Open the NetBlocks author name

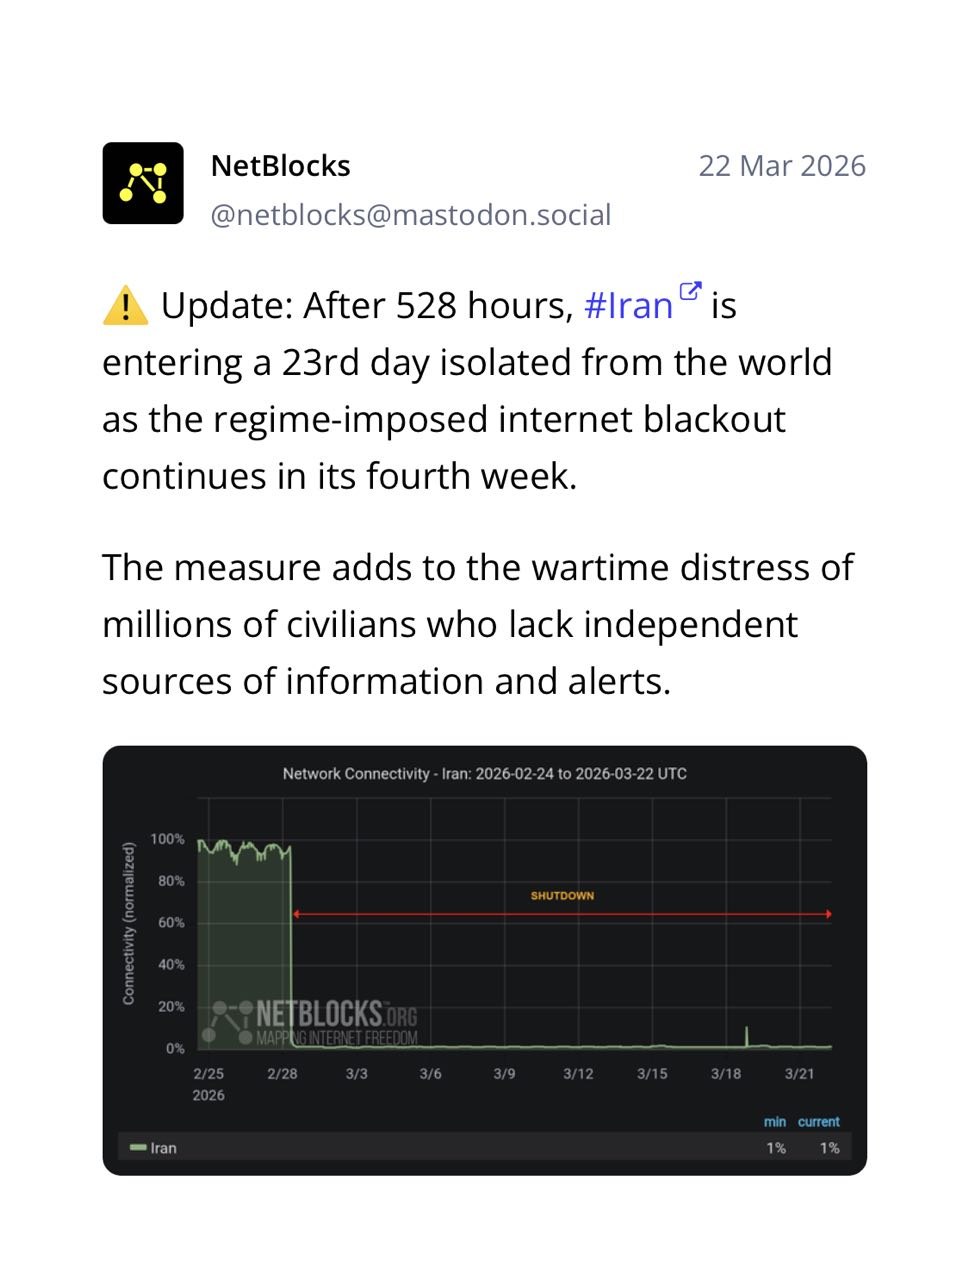pyautogui.click(x=280, y=166)
